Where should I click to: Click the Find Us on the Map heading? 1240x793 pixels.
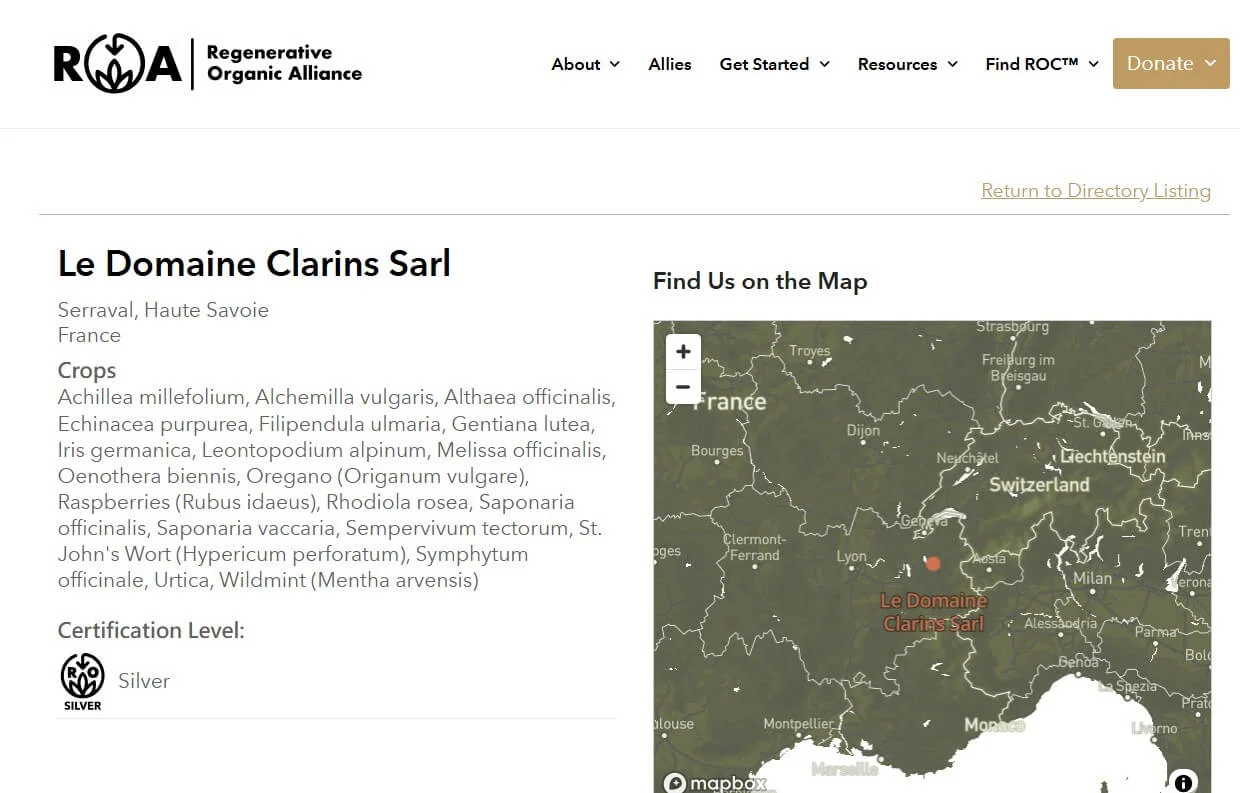(x=760, y=281)
